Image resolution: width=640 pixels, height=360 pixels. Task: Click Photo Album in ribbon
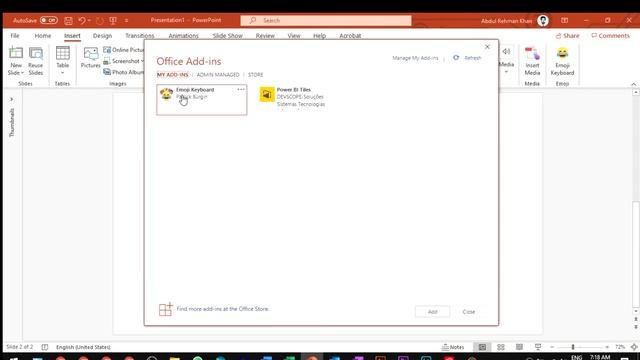pos(124,72)
